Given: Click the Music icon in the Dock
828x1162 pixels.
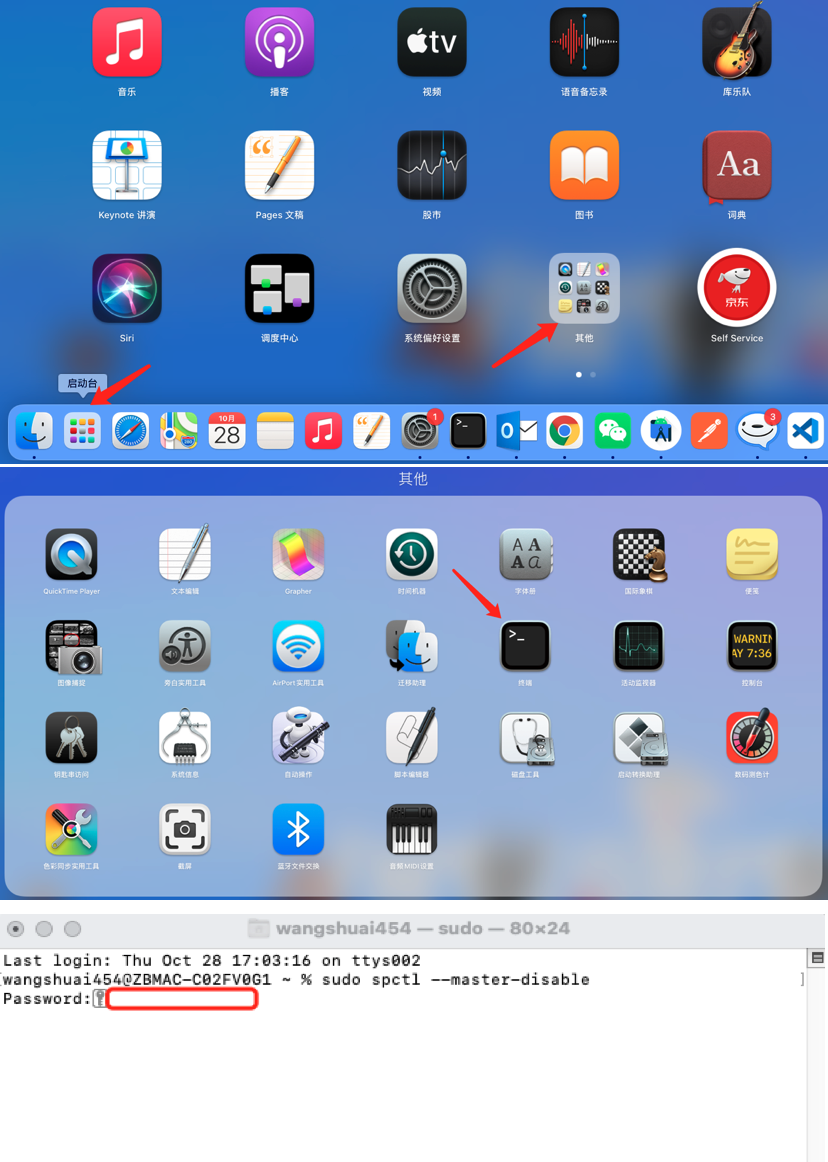Looking at the screenshot, I should tap(323, 431).
